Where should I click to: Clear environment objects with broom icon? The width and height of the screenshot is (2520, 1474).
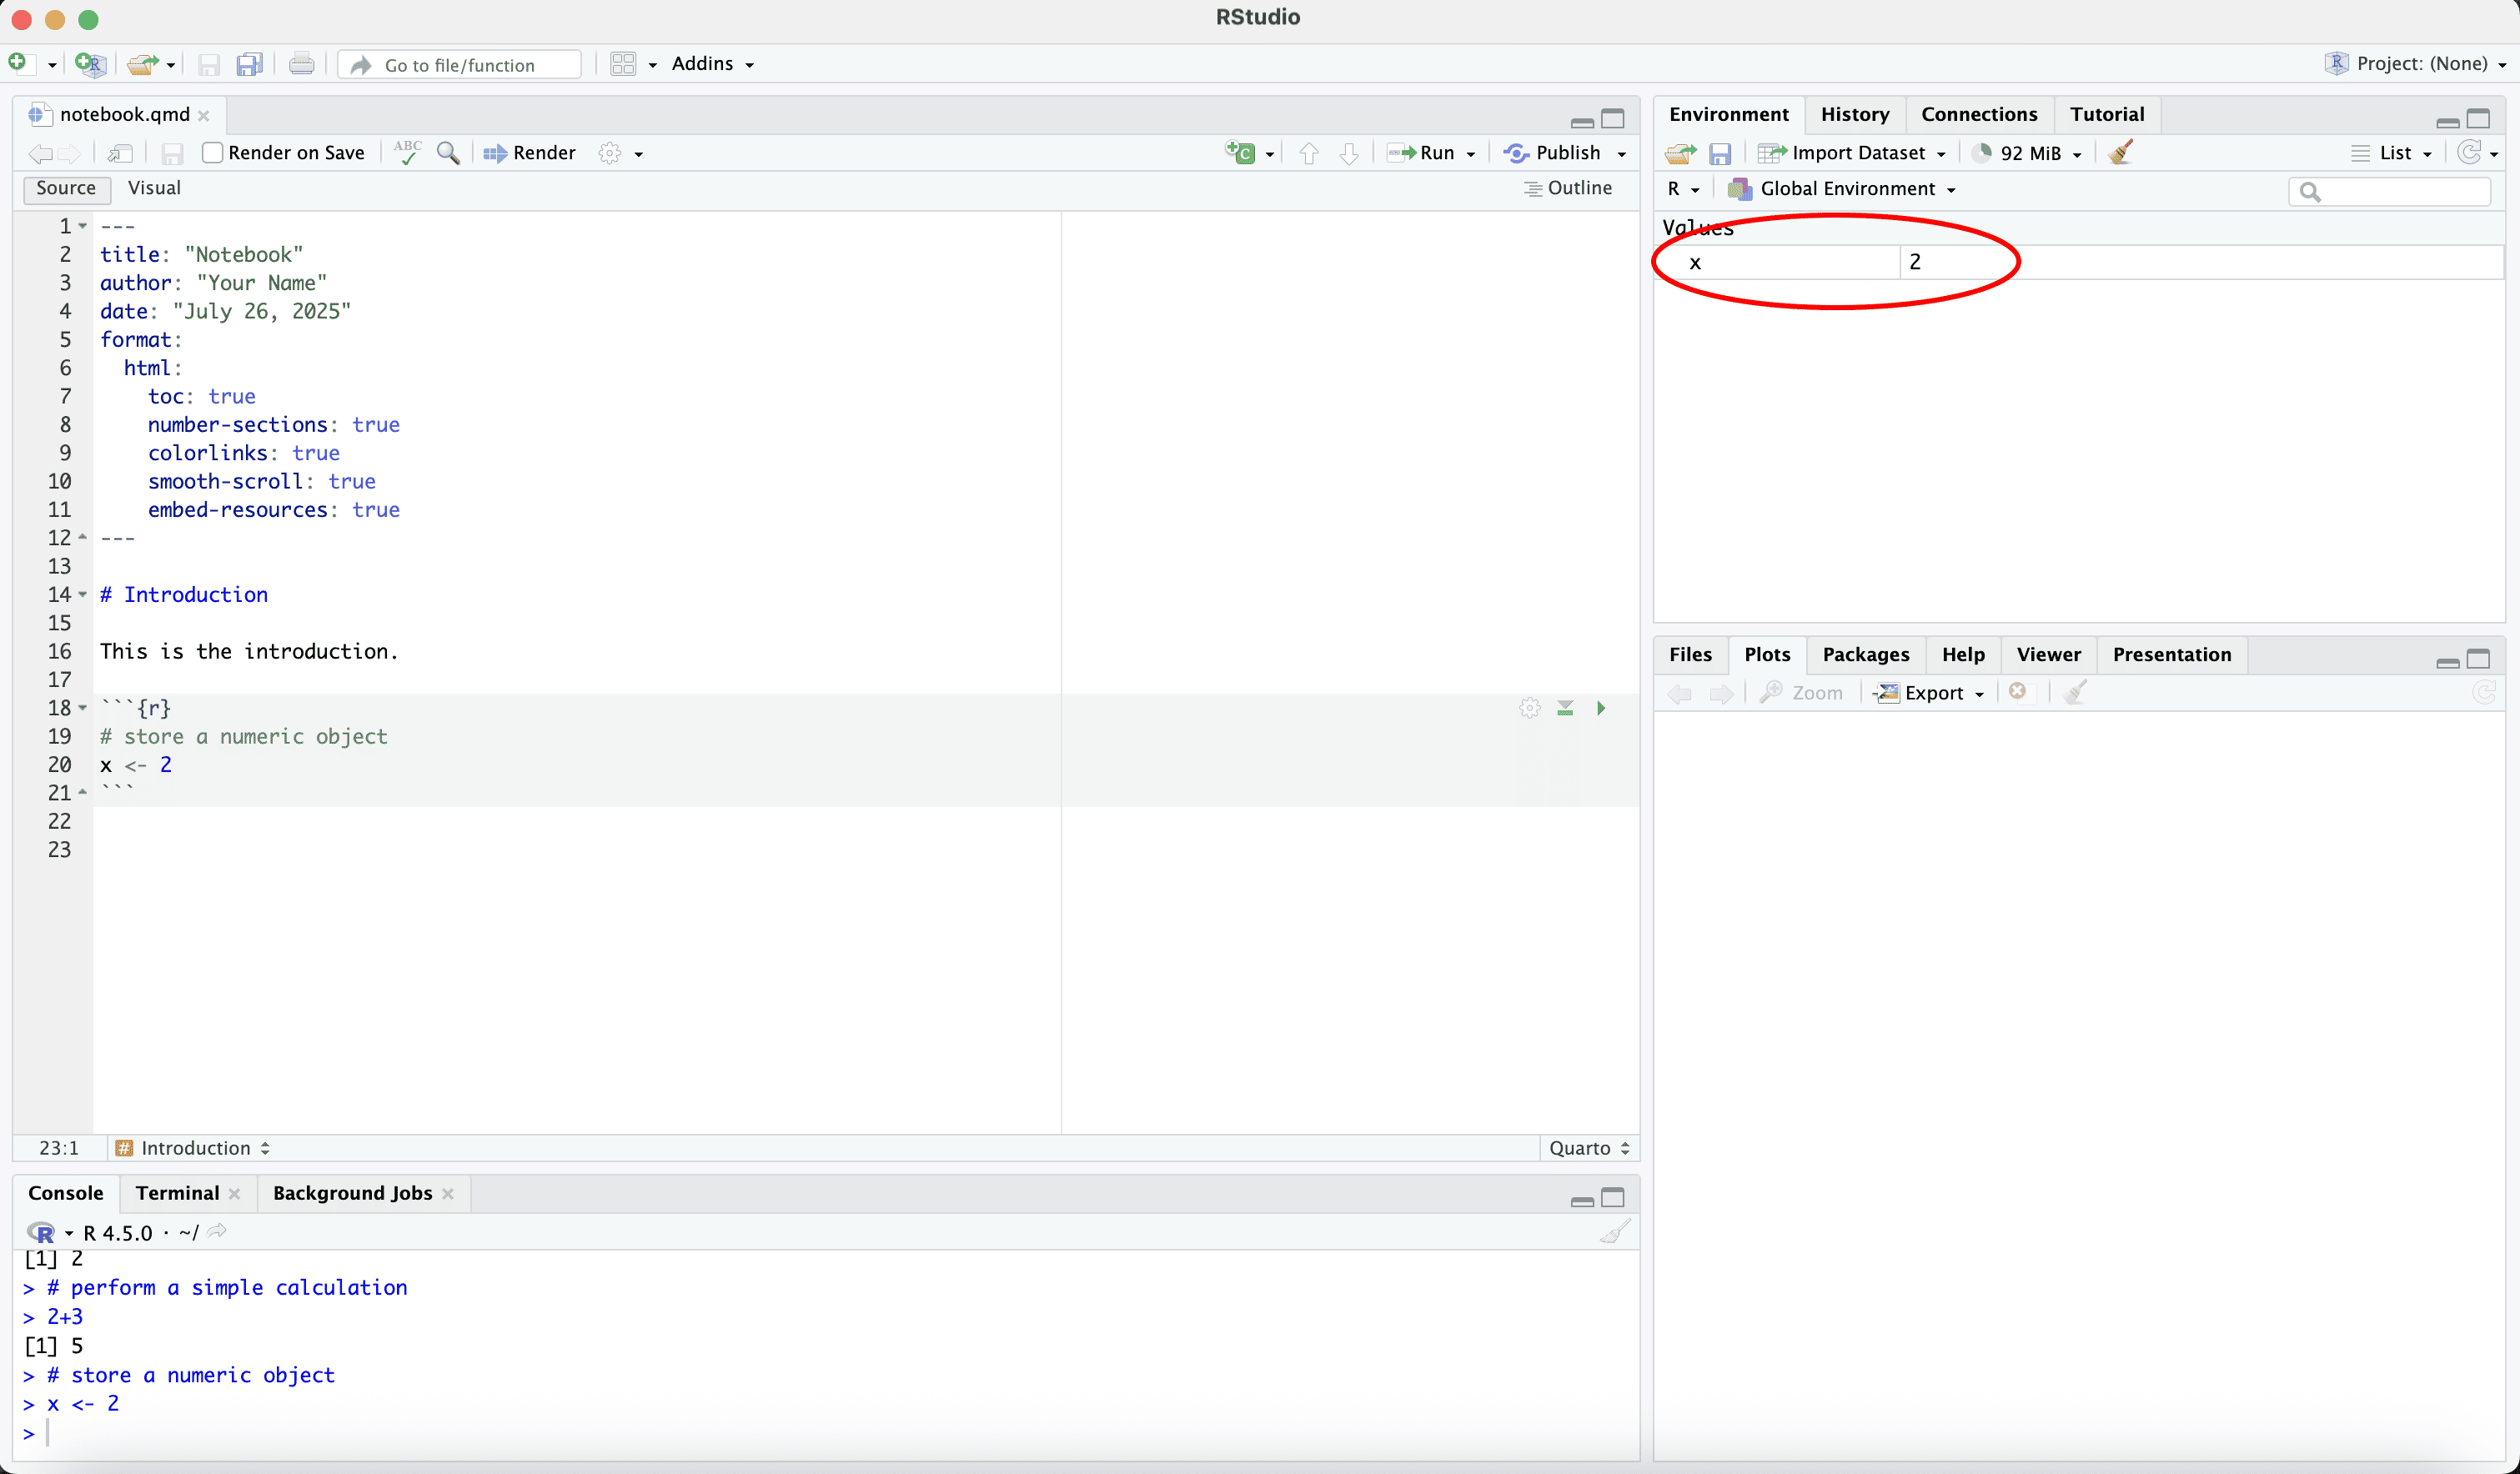[x=2120, y=152]
